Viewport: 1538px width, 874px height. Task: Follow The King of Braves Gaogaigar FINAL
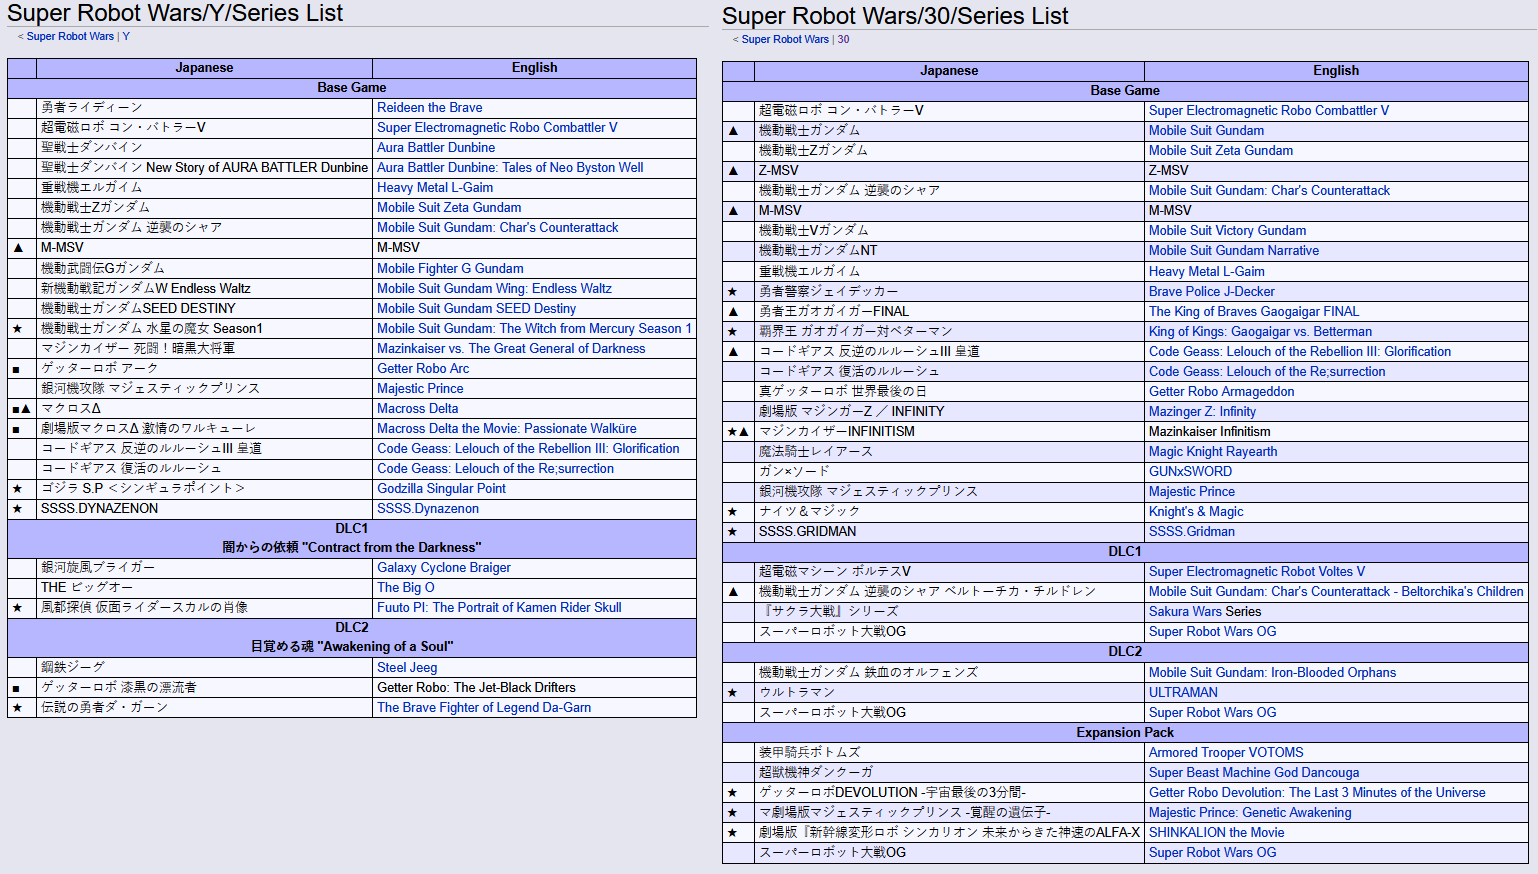[1254, 312]
